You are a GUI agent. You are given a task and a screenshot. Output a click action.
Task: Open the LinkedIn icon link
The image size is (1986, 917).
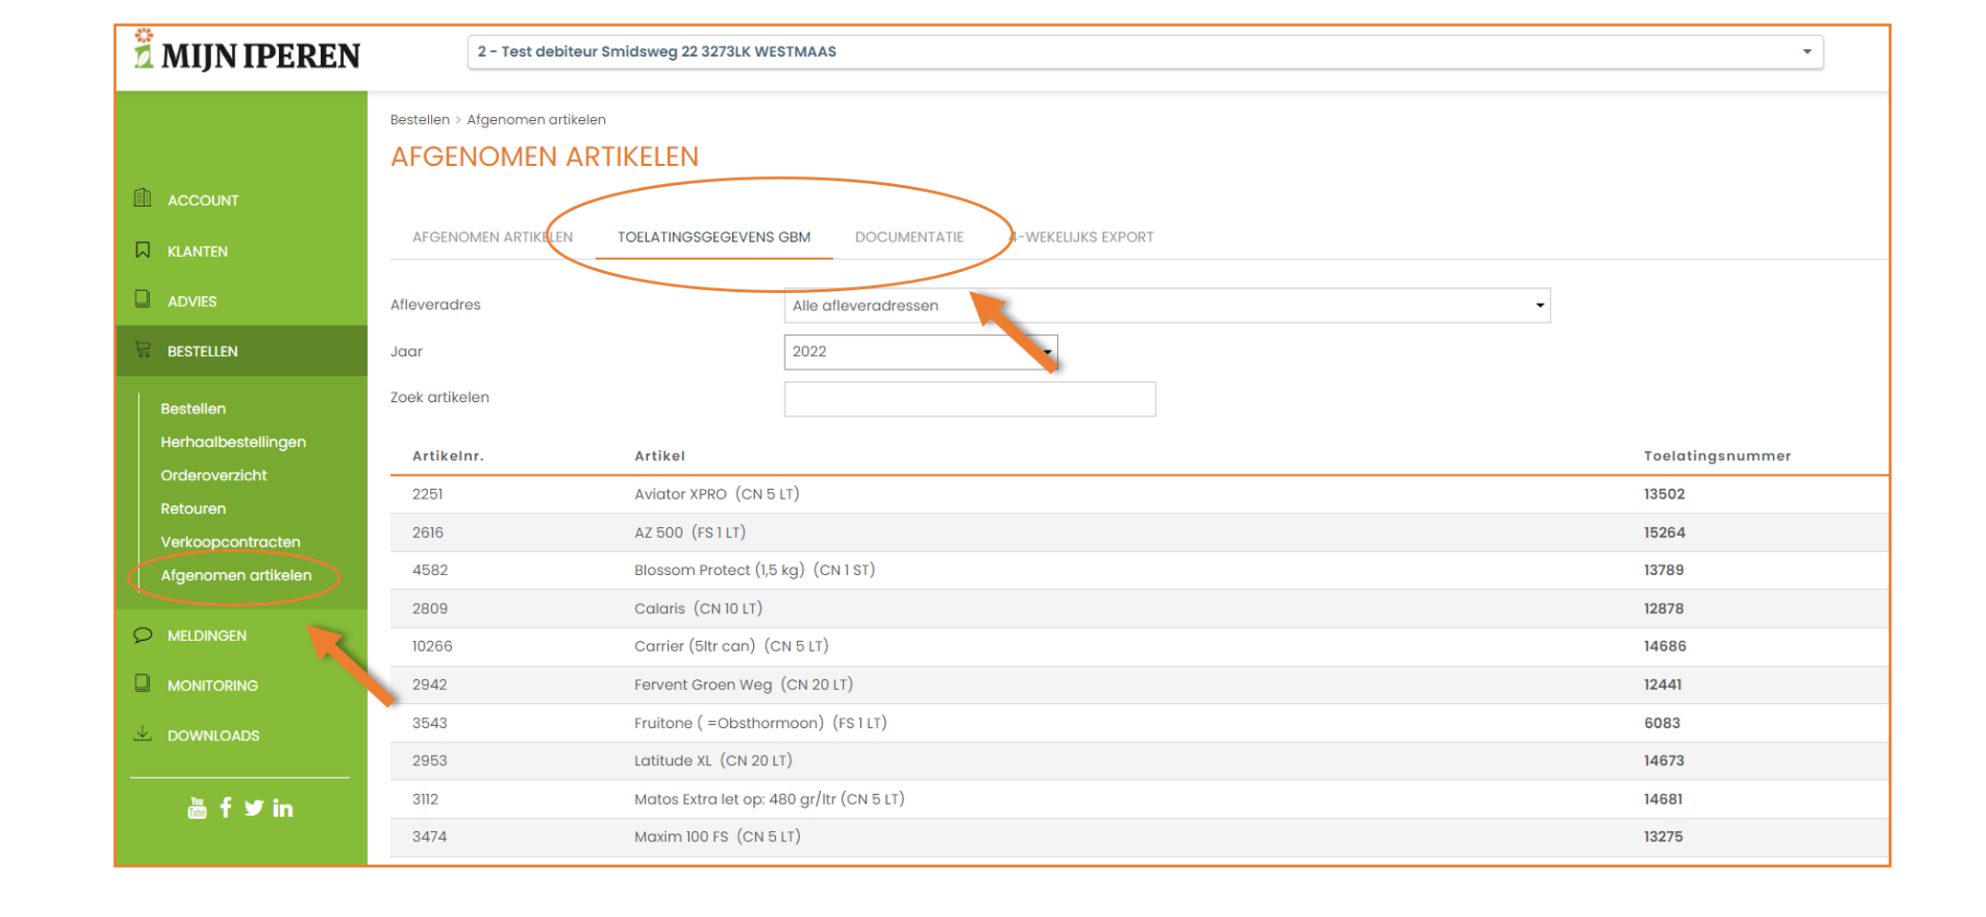pos(283,808)
